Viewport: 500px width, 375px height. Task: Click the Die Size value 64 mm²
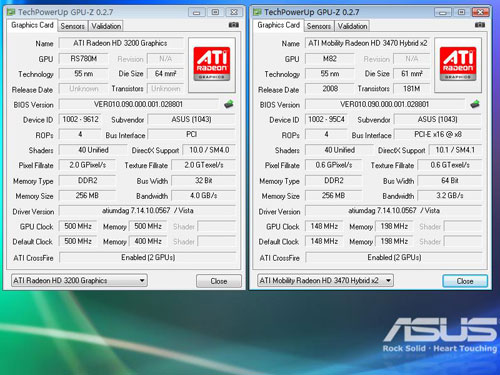point(165,73)
